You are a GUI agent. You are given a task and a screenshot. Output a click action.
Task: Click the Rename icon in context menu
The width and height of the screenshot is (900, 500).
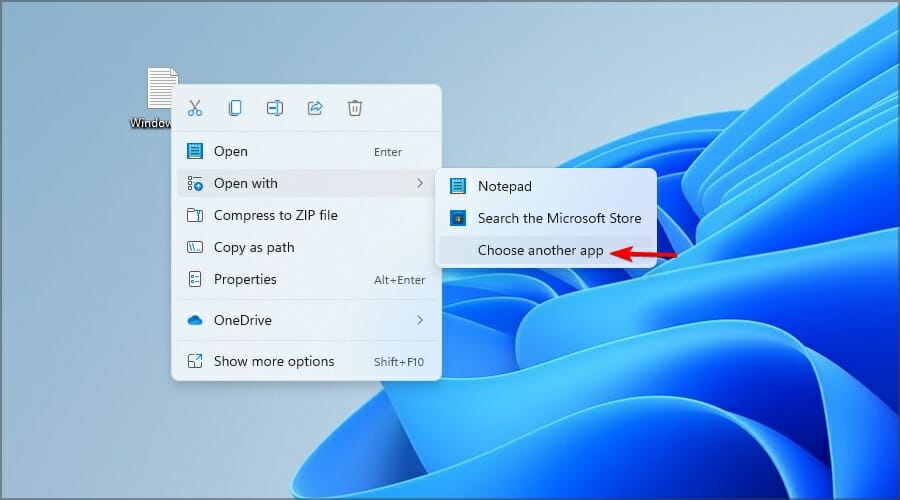[x=275, y=108]
